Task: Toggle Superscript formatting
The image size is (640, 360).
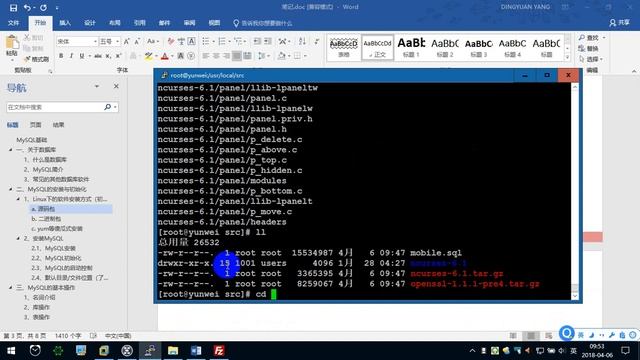Action: pyautogui.click(x=118, y=56)
